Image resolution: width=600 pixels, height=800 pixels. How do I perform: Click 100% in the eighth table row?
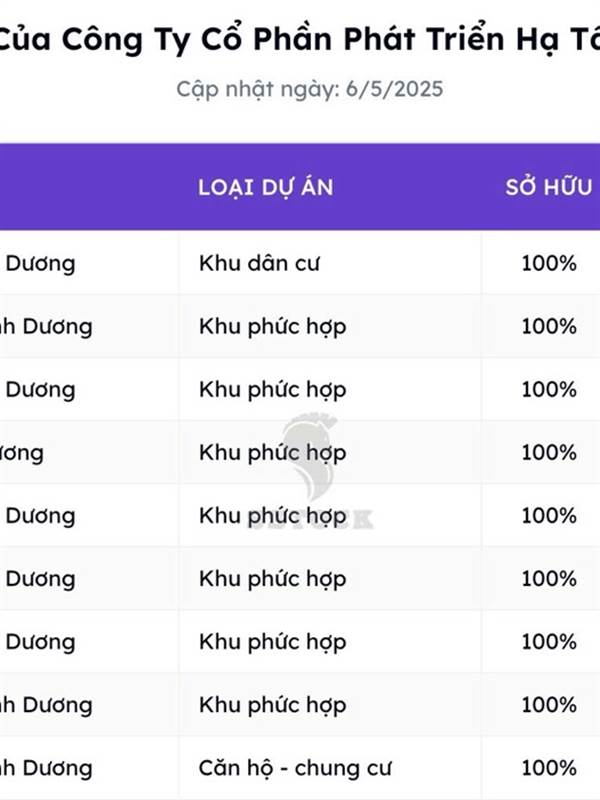point(549,705)
